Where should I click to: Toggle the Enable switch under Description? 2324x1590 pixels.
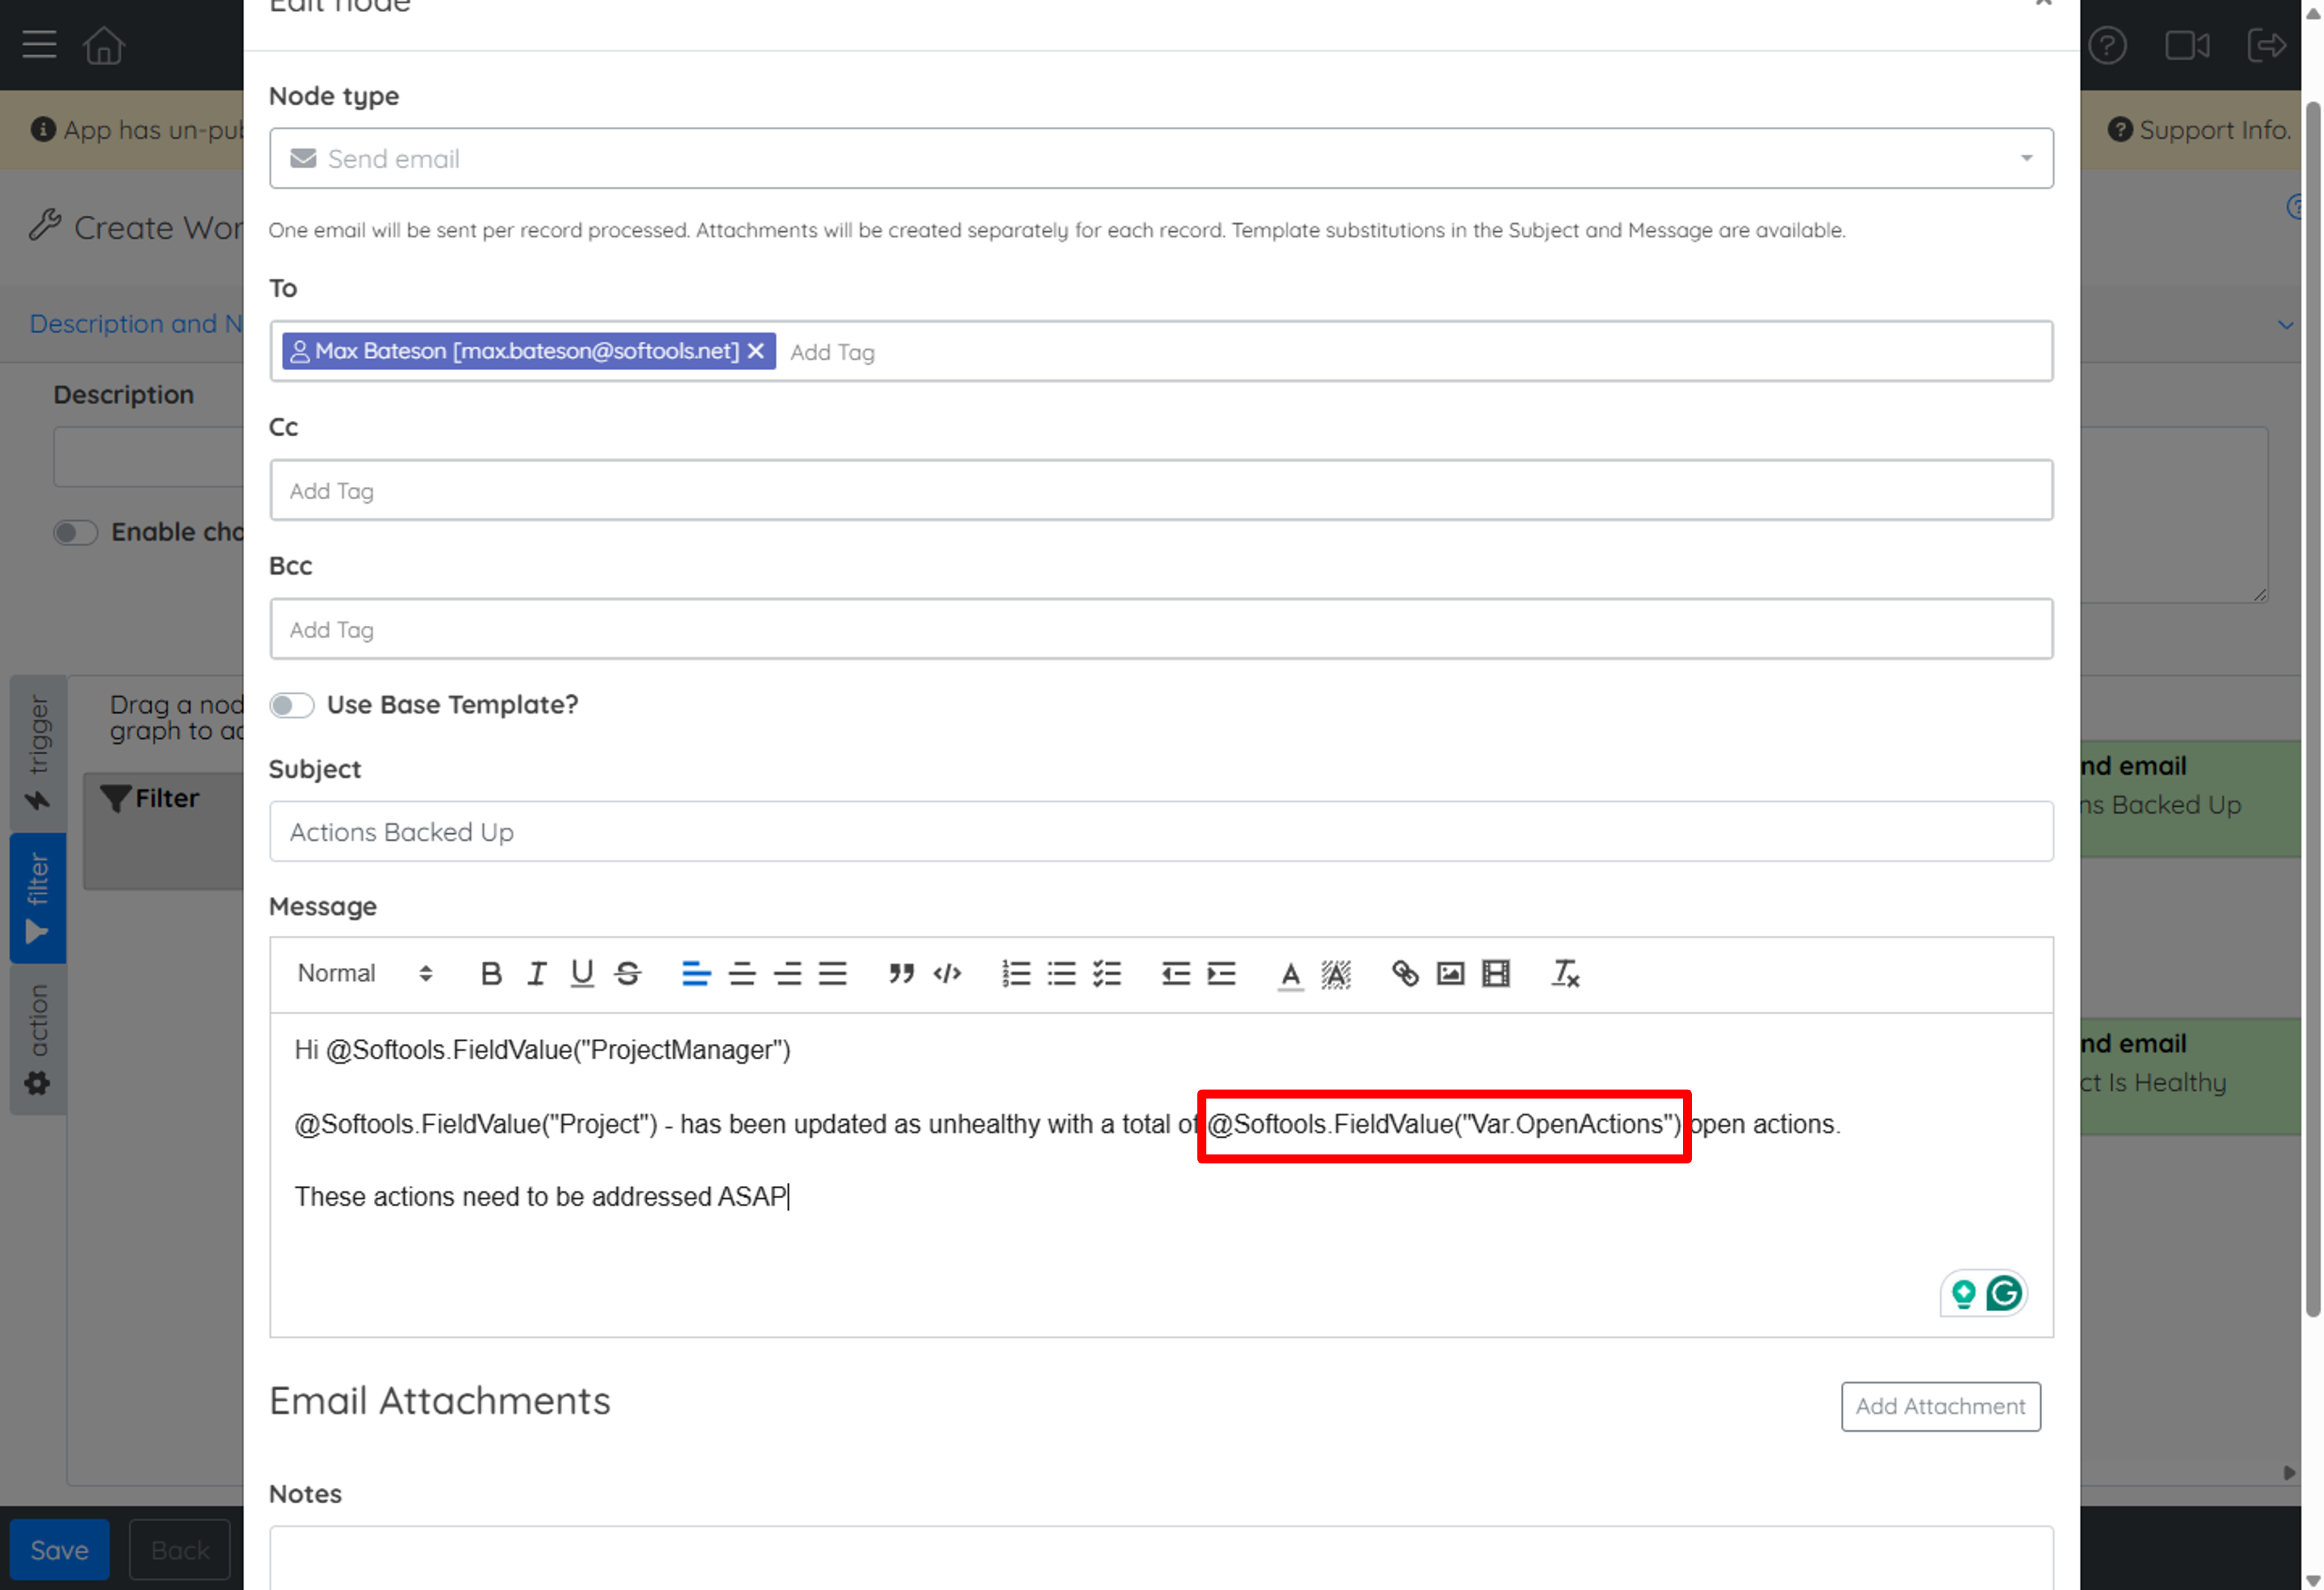point(75,532)
